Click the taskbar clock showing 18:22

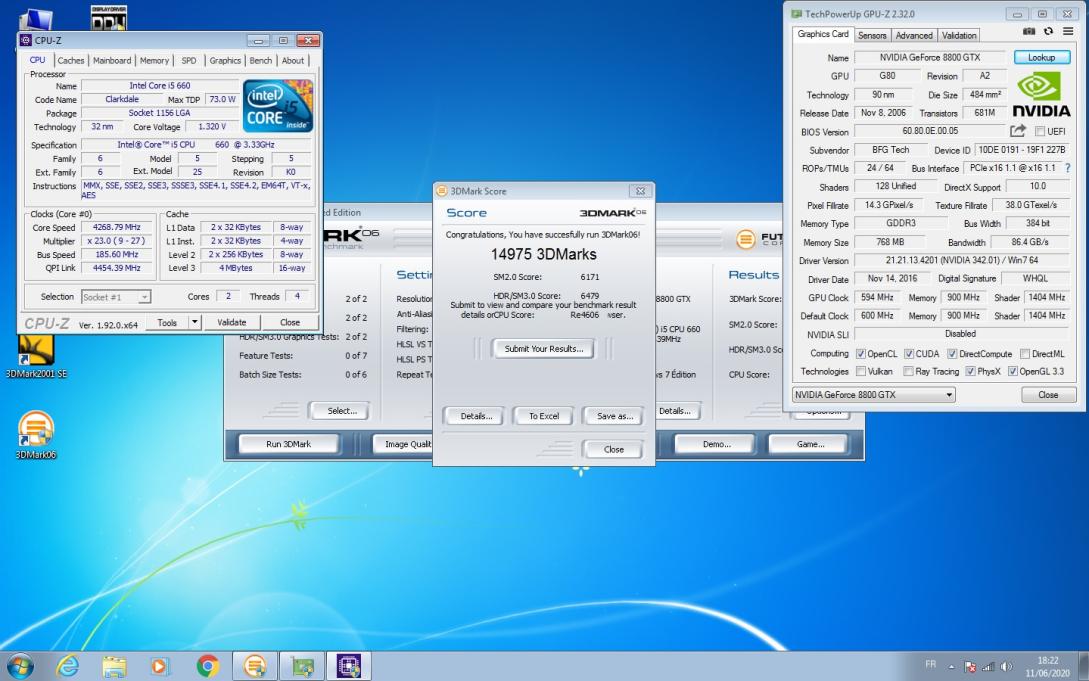coord(1047,666)
